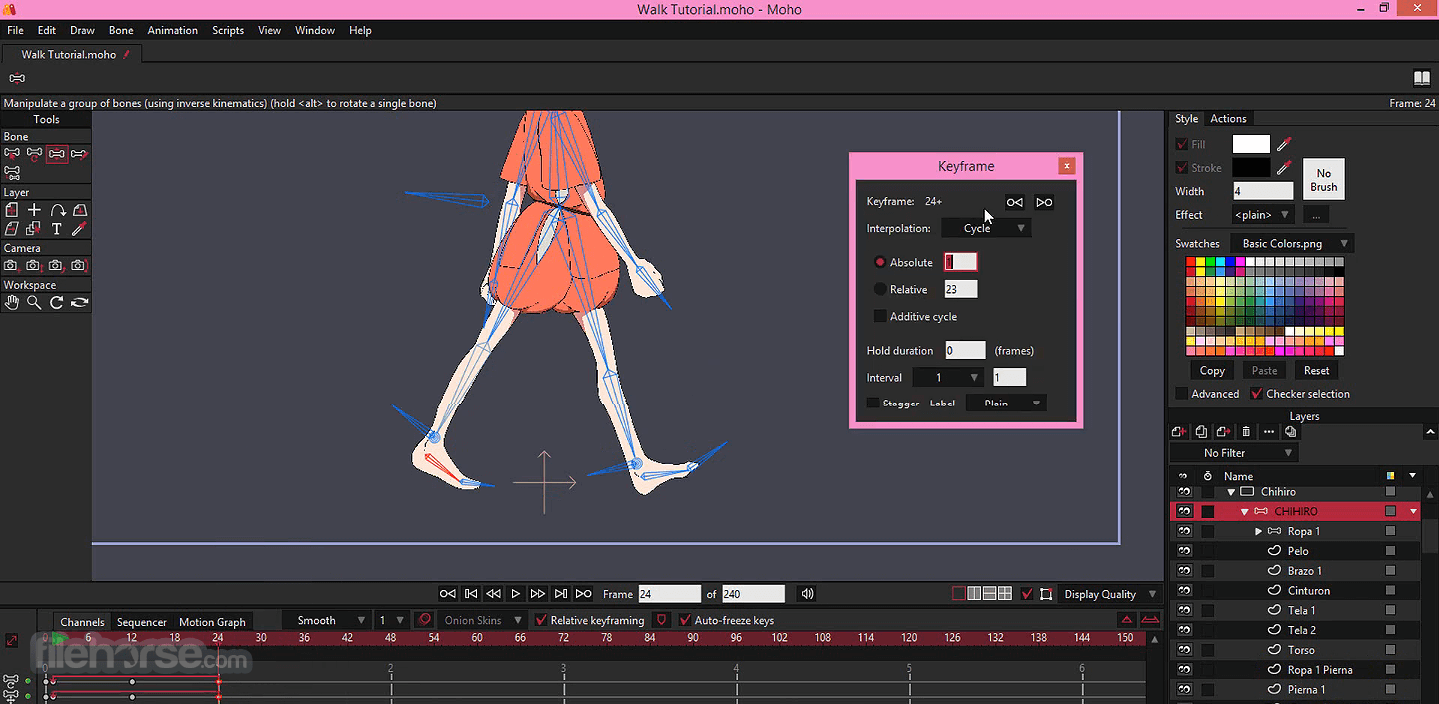
Task: Click the Reset button in Style panel
Action: coord(1316,370)
